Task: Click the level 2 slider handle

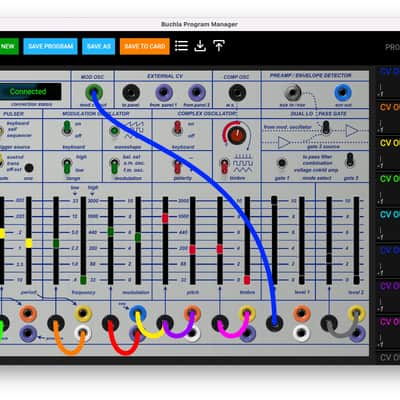Action: tap(356, 279)
